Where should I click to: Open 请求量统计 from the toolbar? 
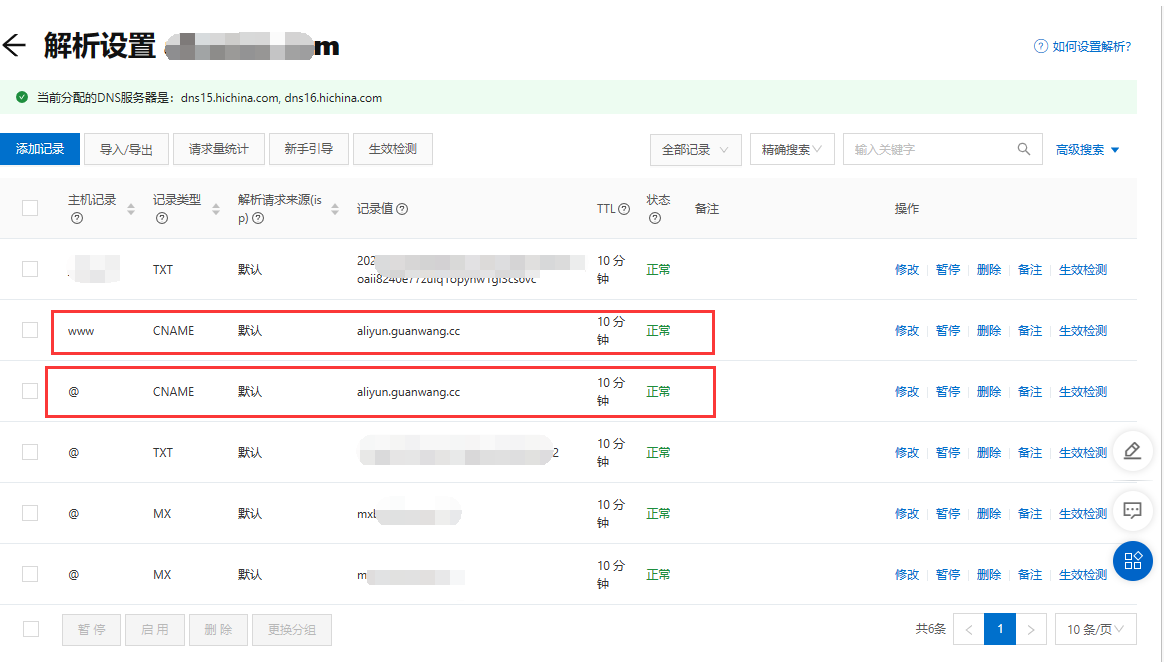point(219,149)
